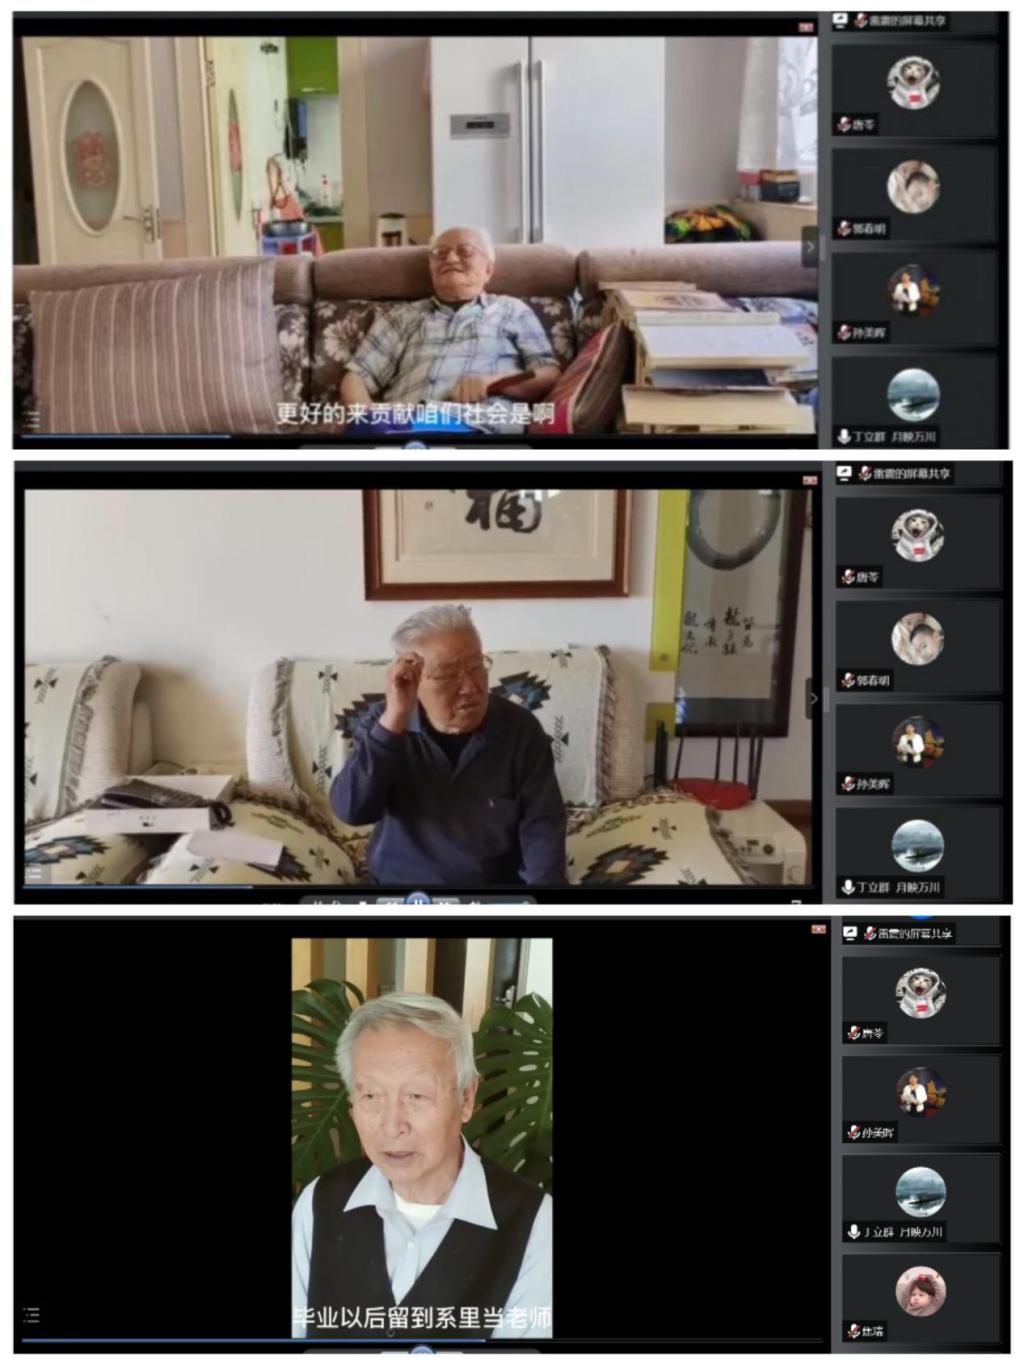Toggle 丁立群 microphone beside the vest man video
The height and width of the screenshot is (1365, 1024).
tap(854, 1232)
